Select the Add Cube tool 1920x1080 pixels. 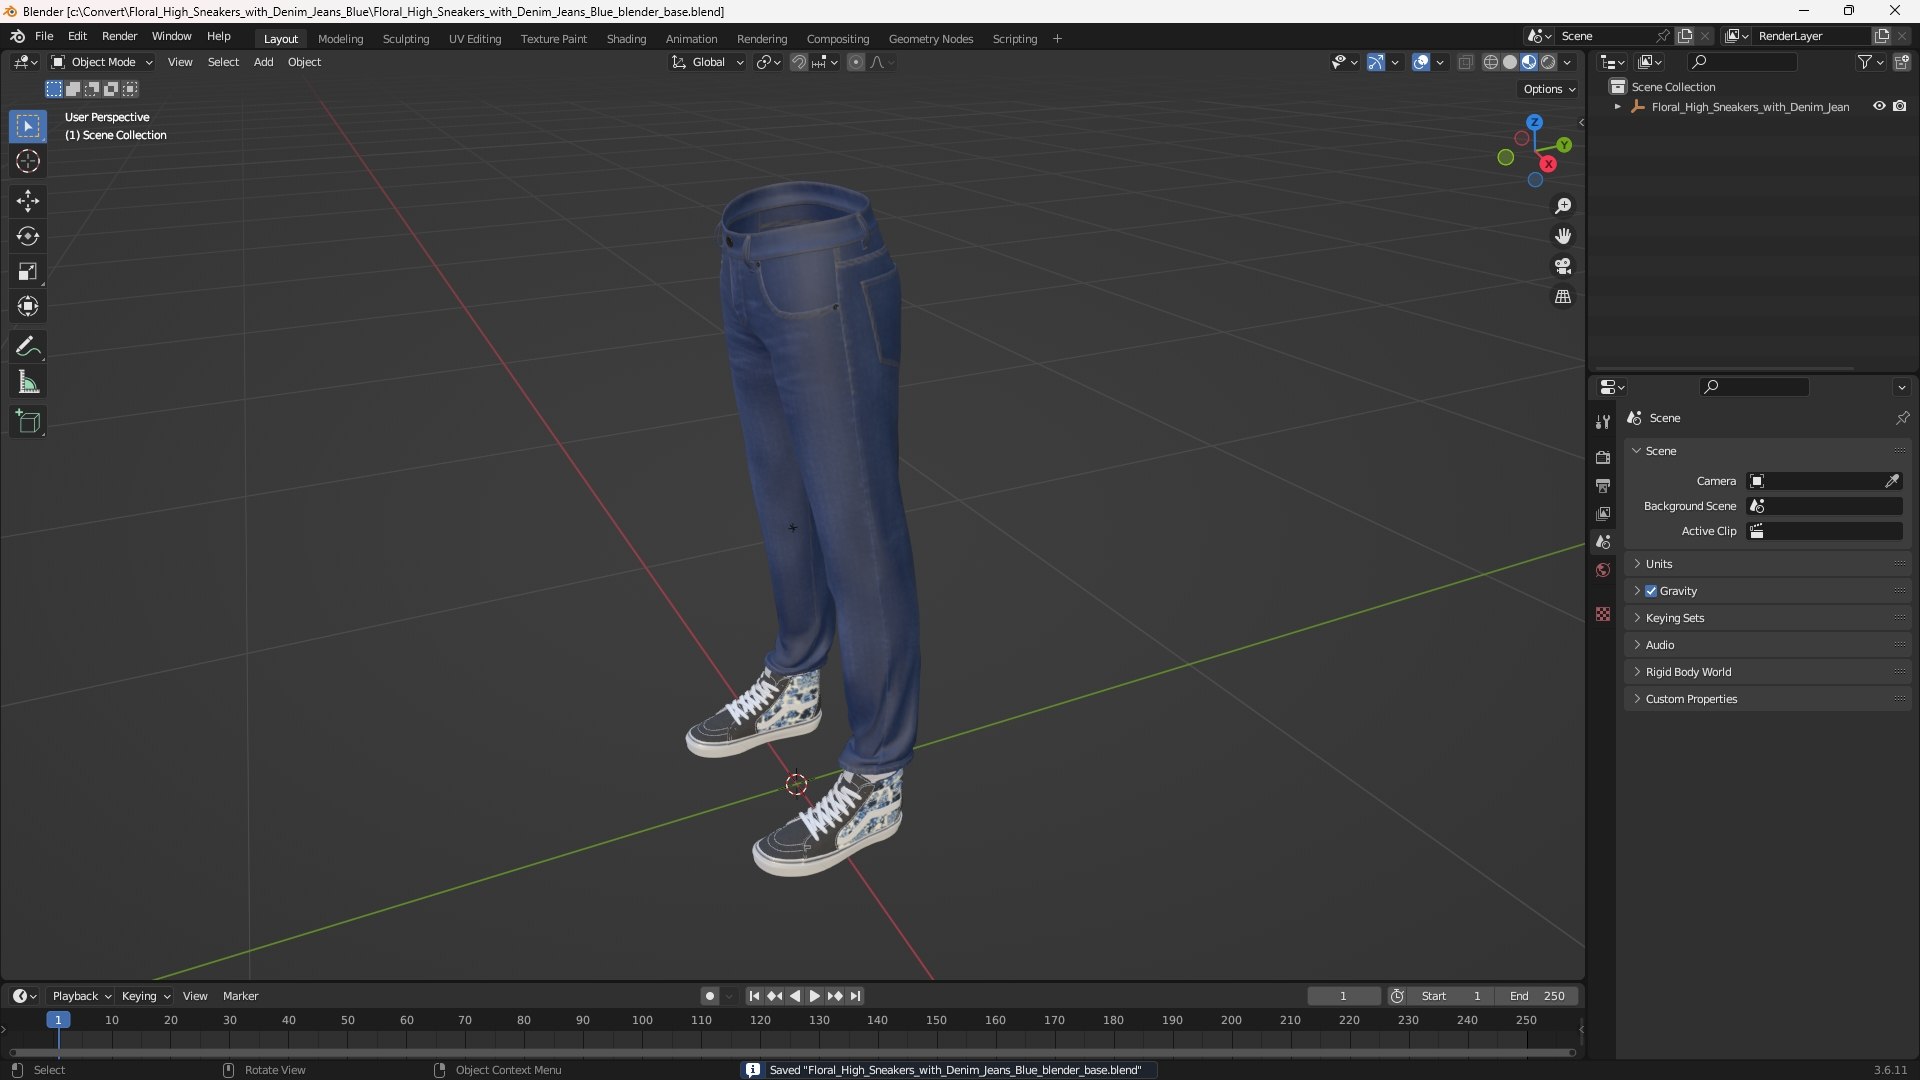coord(28,422)
